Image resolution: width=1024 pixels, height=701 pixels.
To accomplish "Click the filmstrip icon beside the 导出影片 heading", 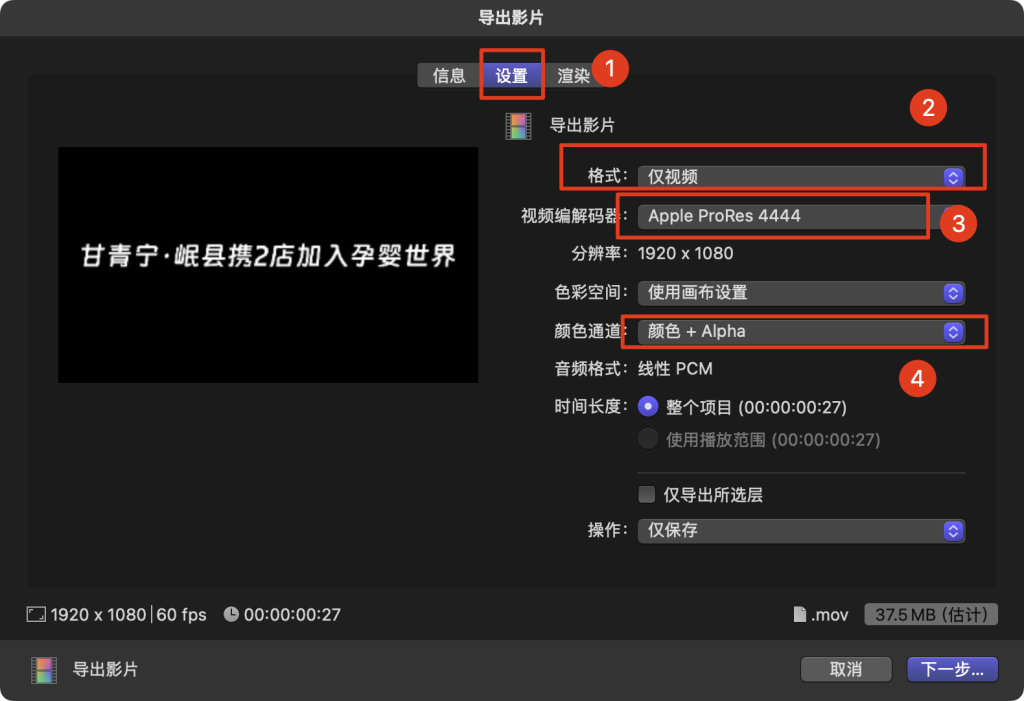I will coord(518,126).
